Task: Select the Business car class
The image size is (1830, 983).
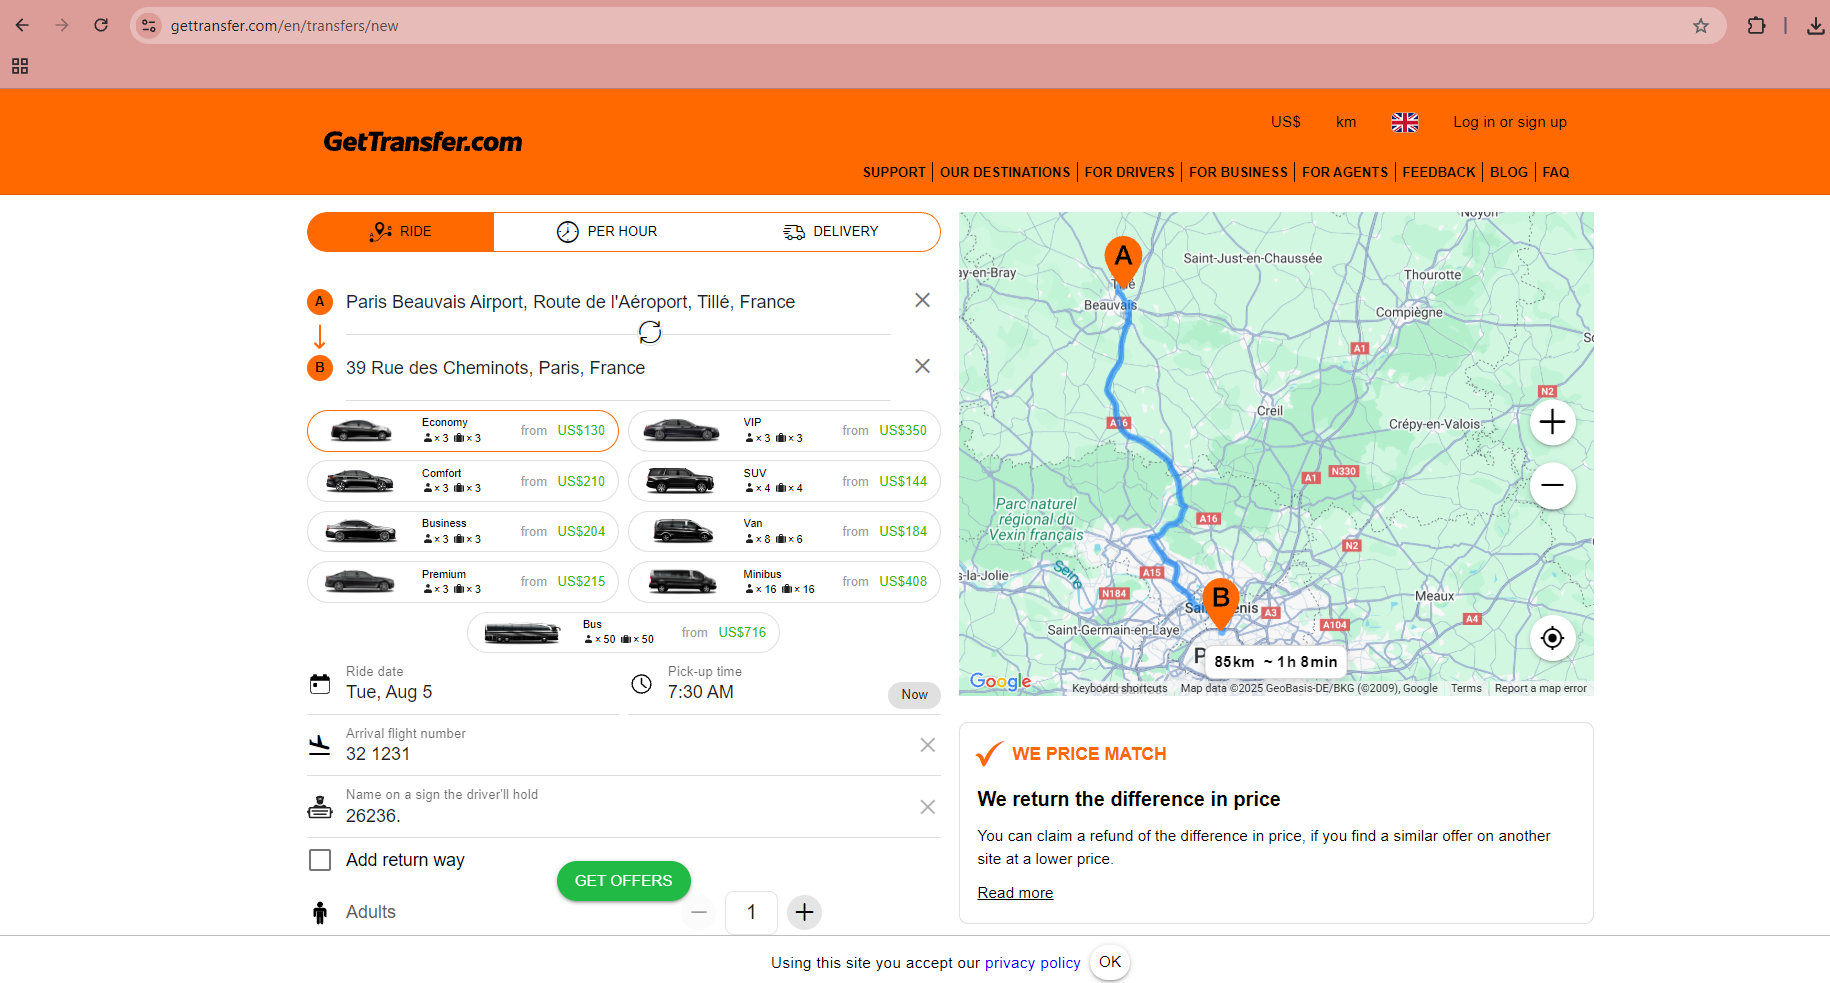Action: click(x=463, y=531)
